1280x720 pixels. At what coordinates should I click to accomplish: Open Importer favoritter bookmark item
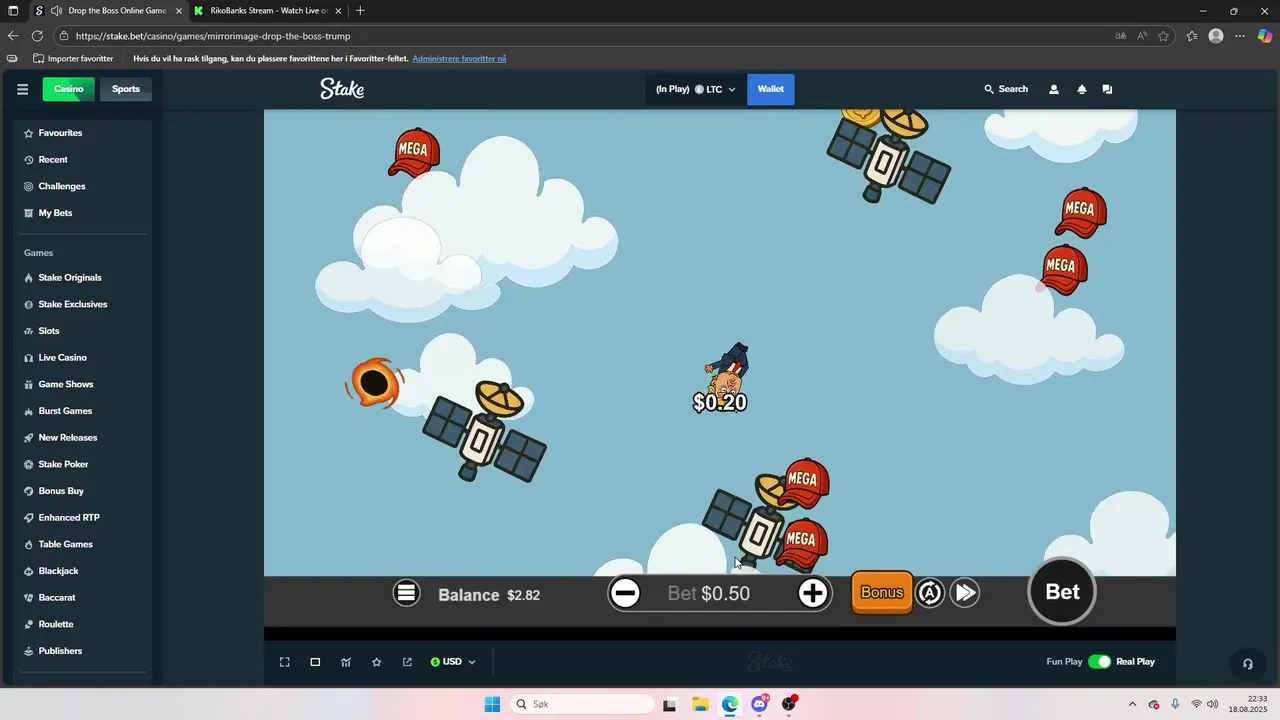tap(73, 59)
